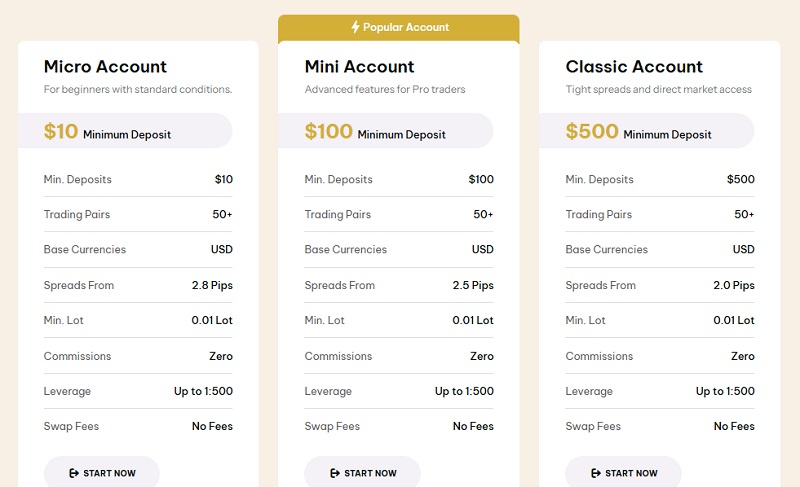The width and height of the screenshot is (800, 487).
Task: Click Micro Account's Leverage Up to 1:500 row
Action: tap(138, 391)
